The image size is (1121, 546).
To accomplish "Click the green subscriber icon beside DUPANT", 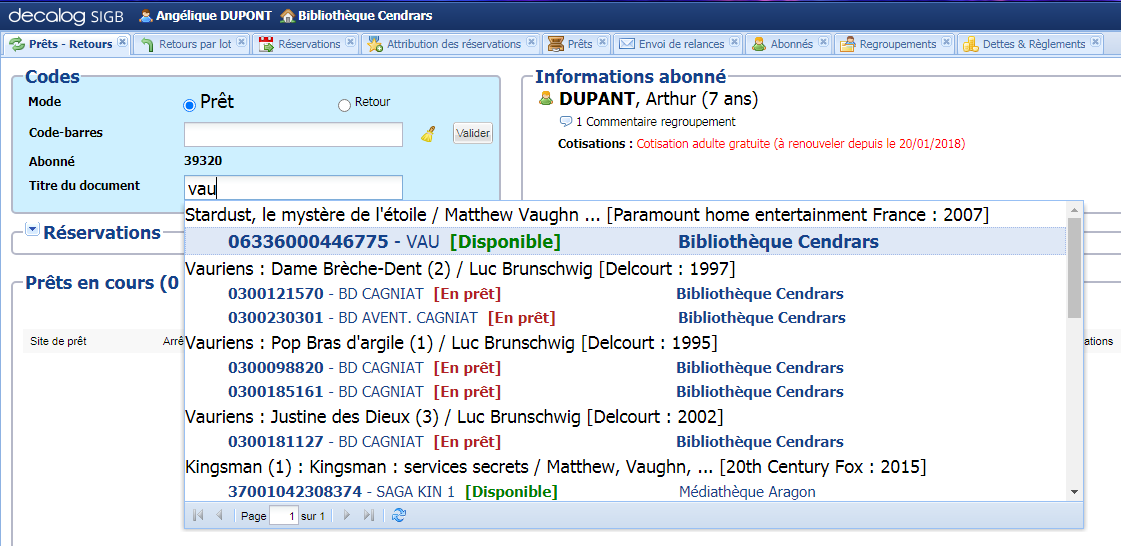I will (x=546, y=98).
